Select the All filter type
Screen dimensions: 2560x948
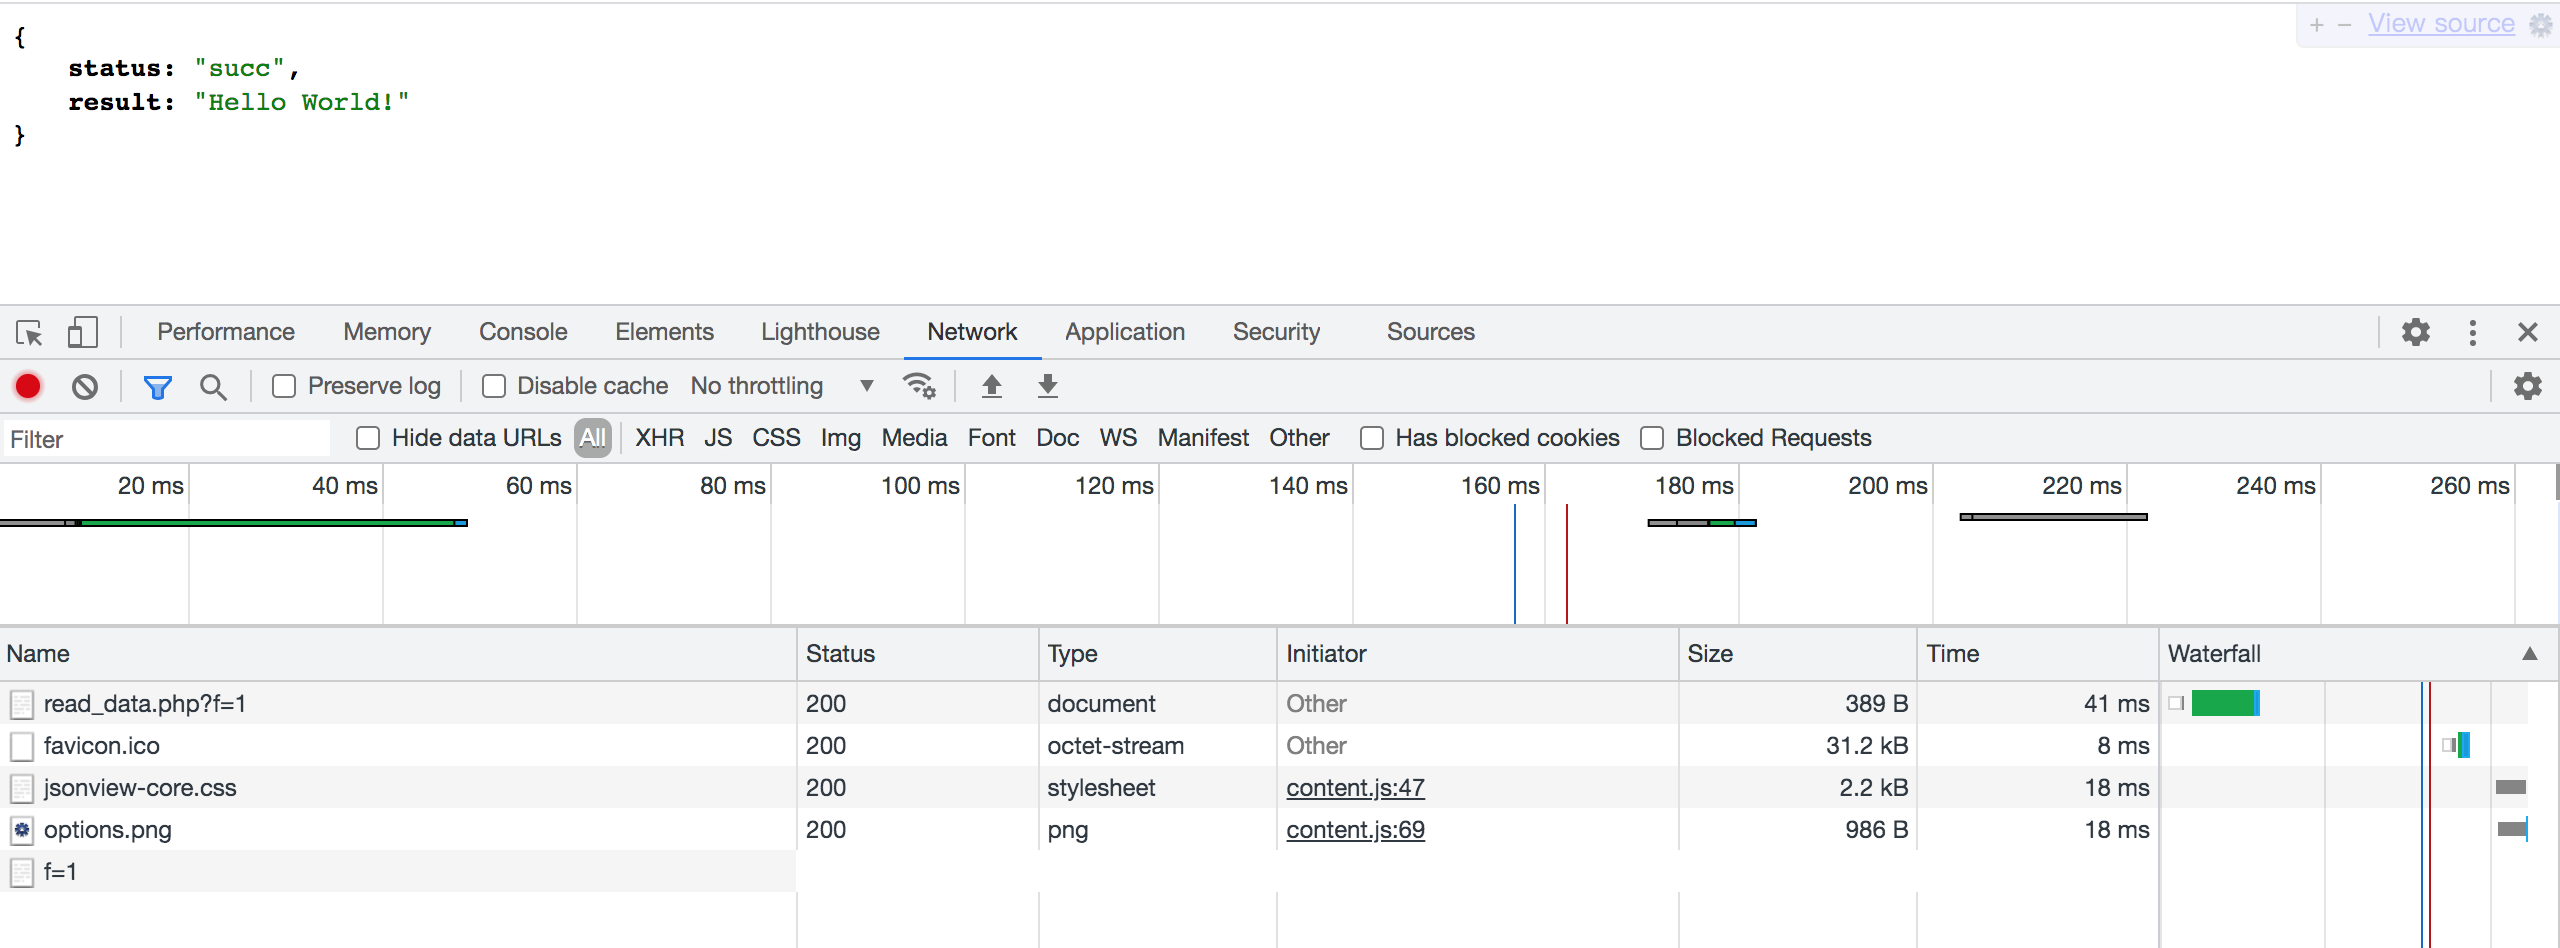tap(593, 438)
